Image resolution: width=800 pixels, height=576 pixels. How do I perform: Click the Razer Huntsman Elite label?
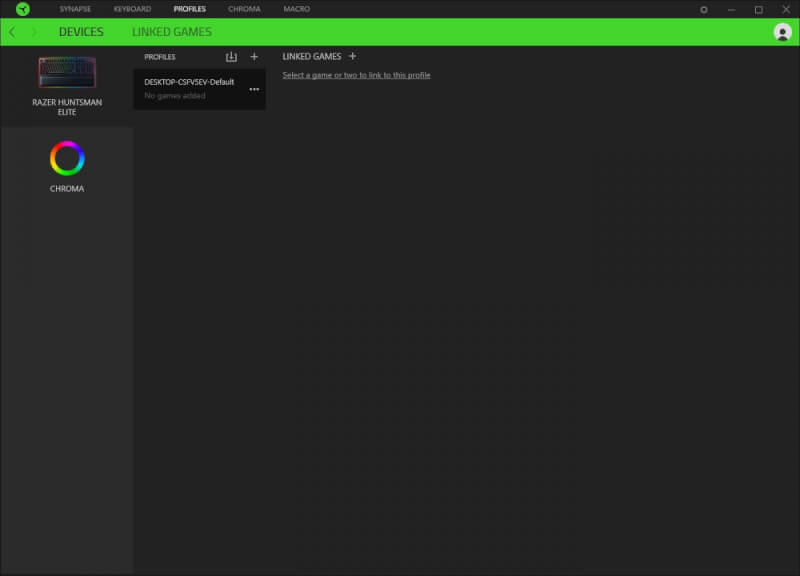click(67, 107)
